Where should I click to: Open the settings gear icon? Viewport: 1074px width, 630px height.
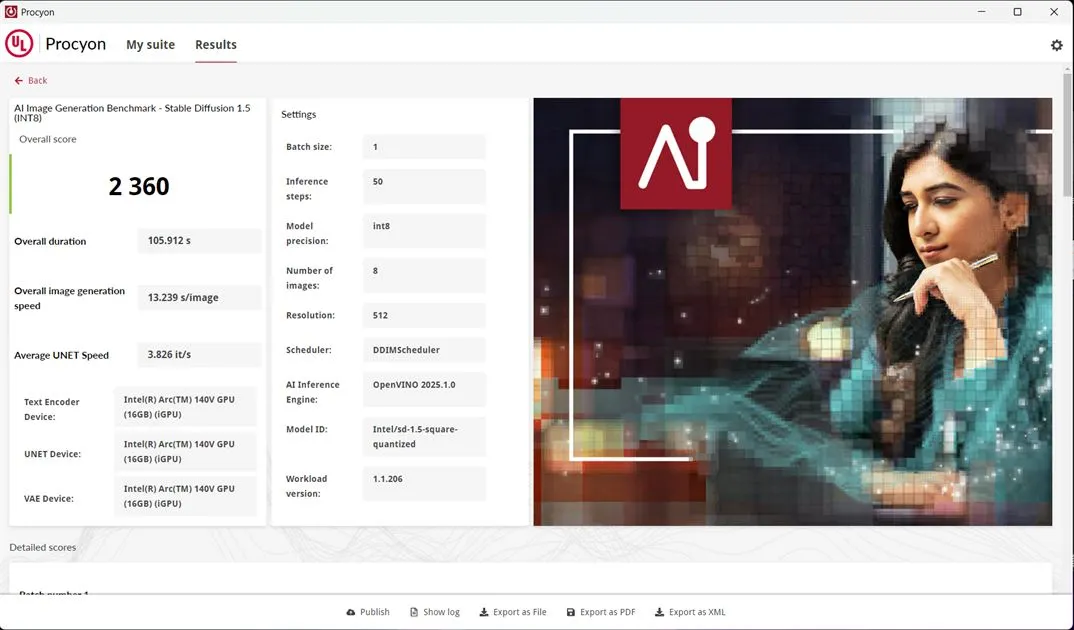pyautogui.click(x=1056, y=45)
